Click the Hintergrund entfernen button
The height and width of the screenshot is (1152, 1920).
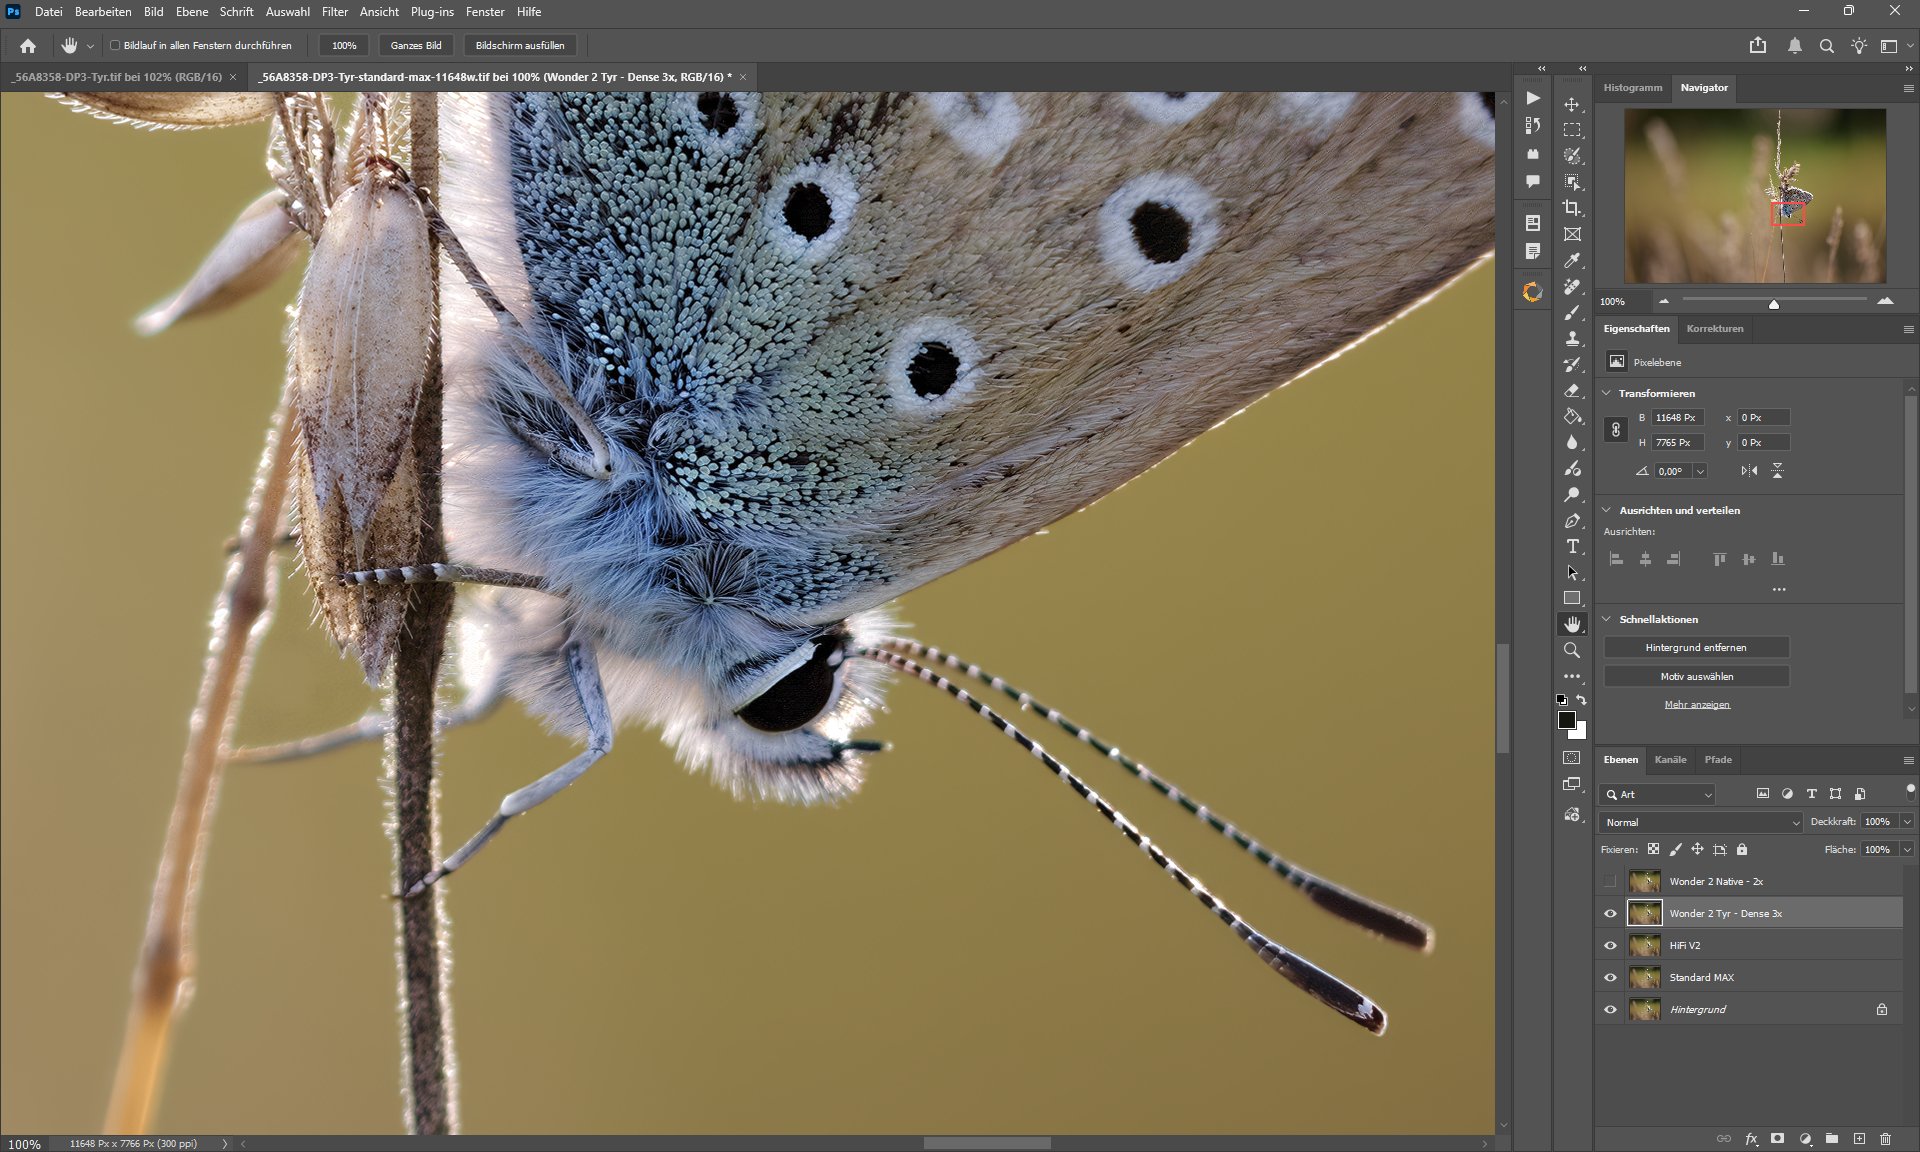(1696, 647)
